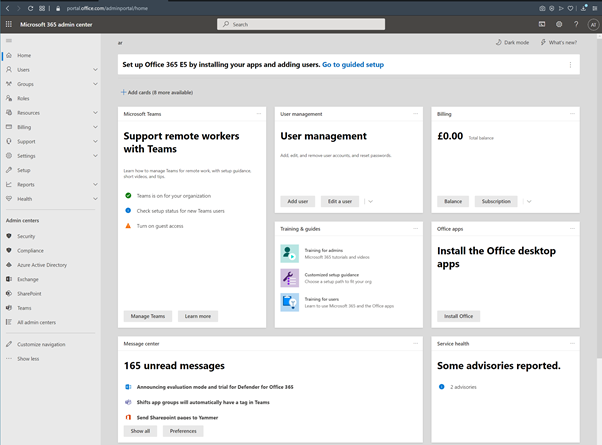Expand the Health menu chevron
The image size is (602, 445).
tap(95, 199)
